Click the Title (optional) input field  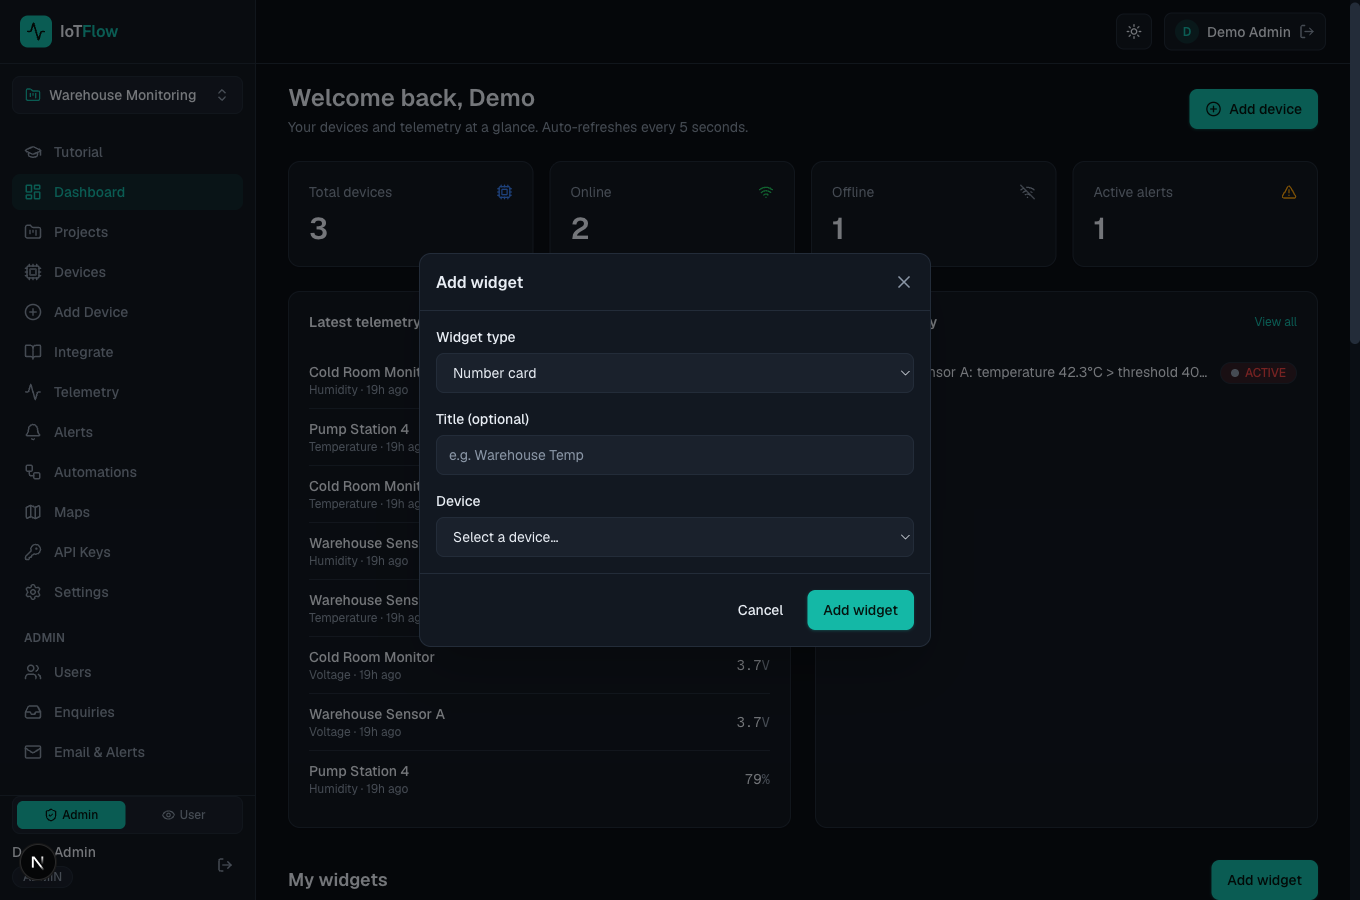(x=675, y=455)
